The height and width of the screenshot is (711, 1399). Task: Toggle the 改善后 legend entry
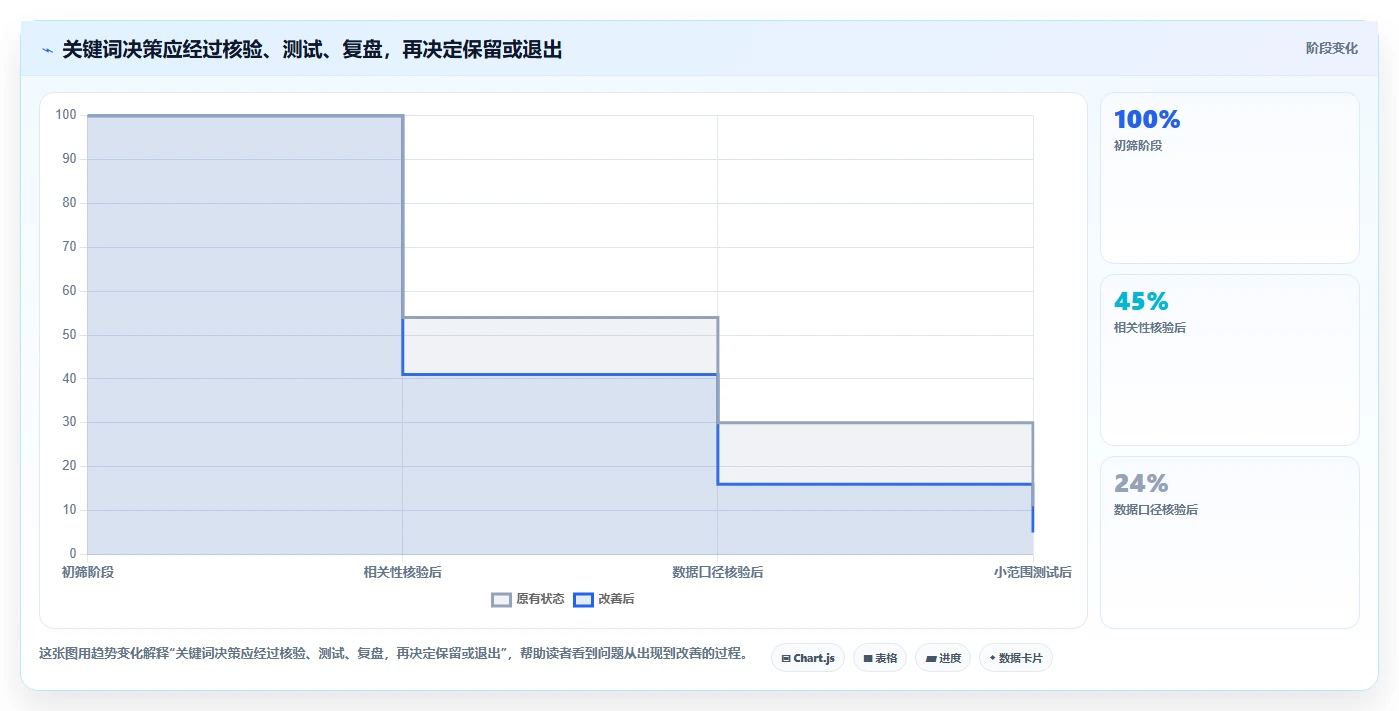coord(604,599)
